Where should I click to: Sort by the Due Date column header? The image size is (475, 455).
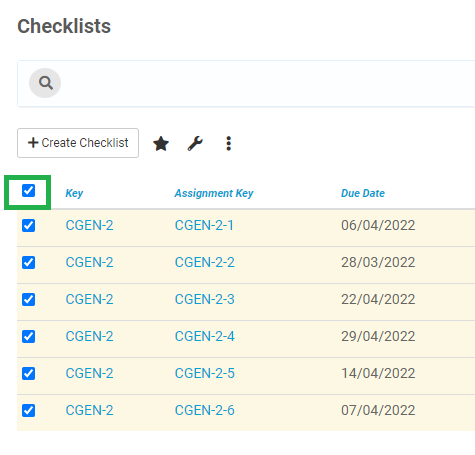[x=363, y=193]
